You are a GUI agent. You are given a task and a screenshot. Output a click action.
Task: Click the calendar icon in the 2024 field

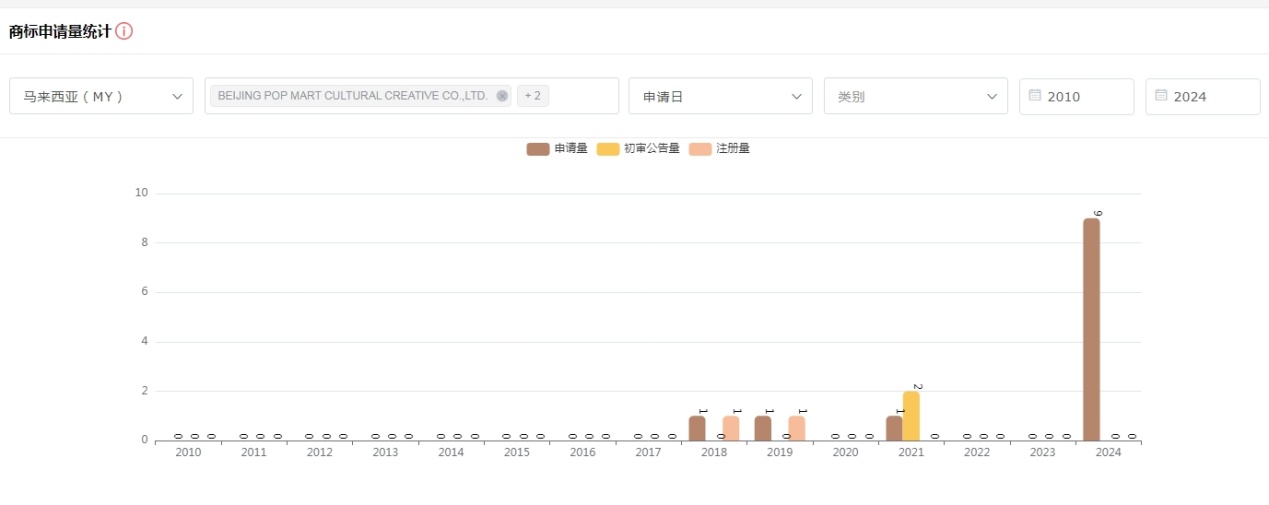pyautogui.click(x=1160, y=96)
